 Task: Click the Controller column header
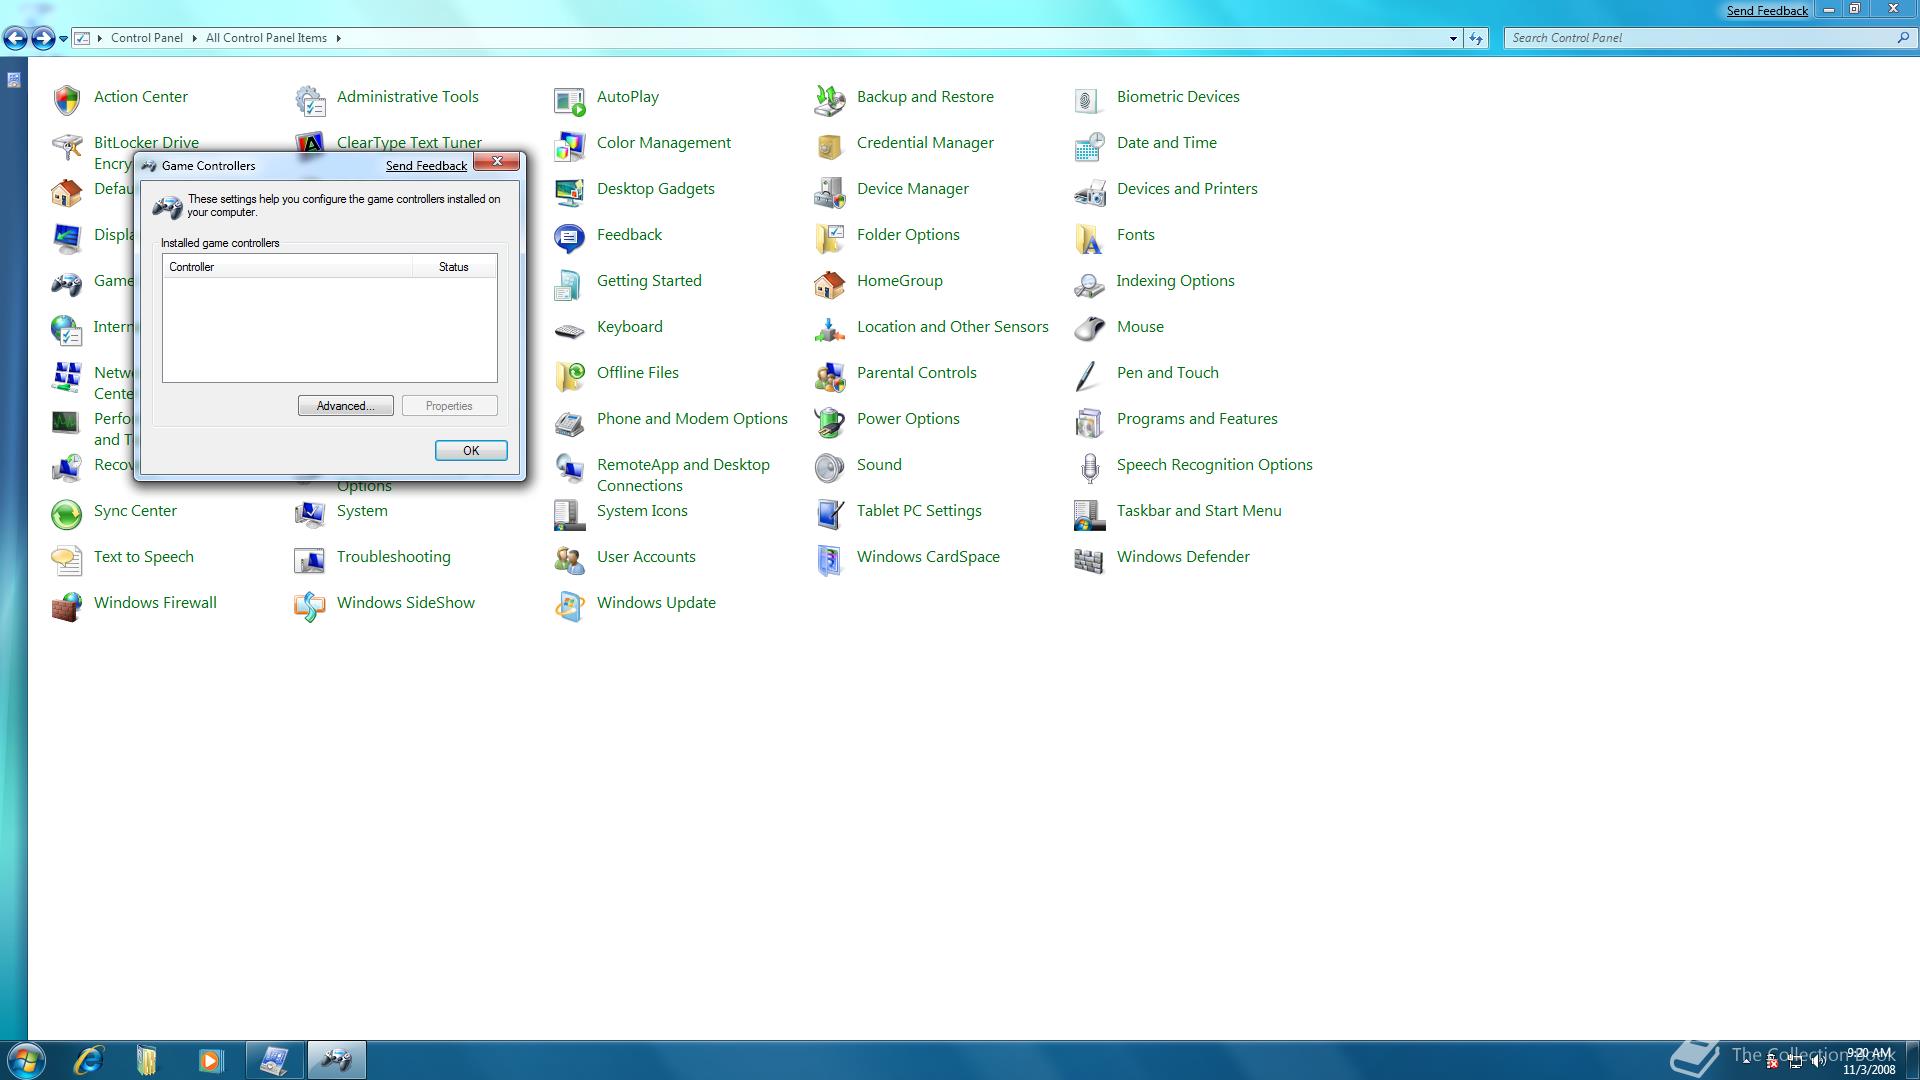(x=288, y=267)
